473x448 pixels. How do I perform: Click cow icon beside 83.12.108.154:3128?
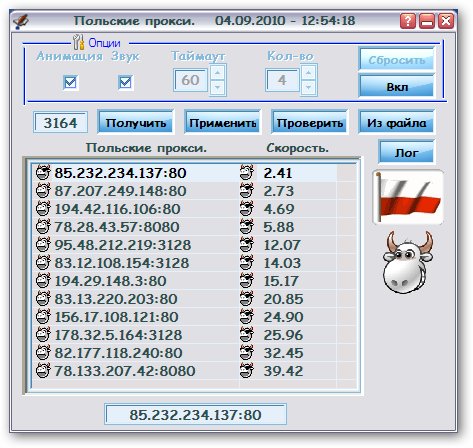coord(43,263)
